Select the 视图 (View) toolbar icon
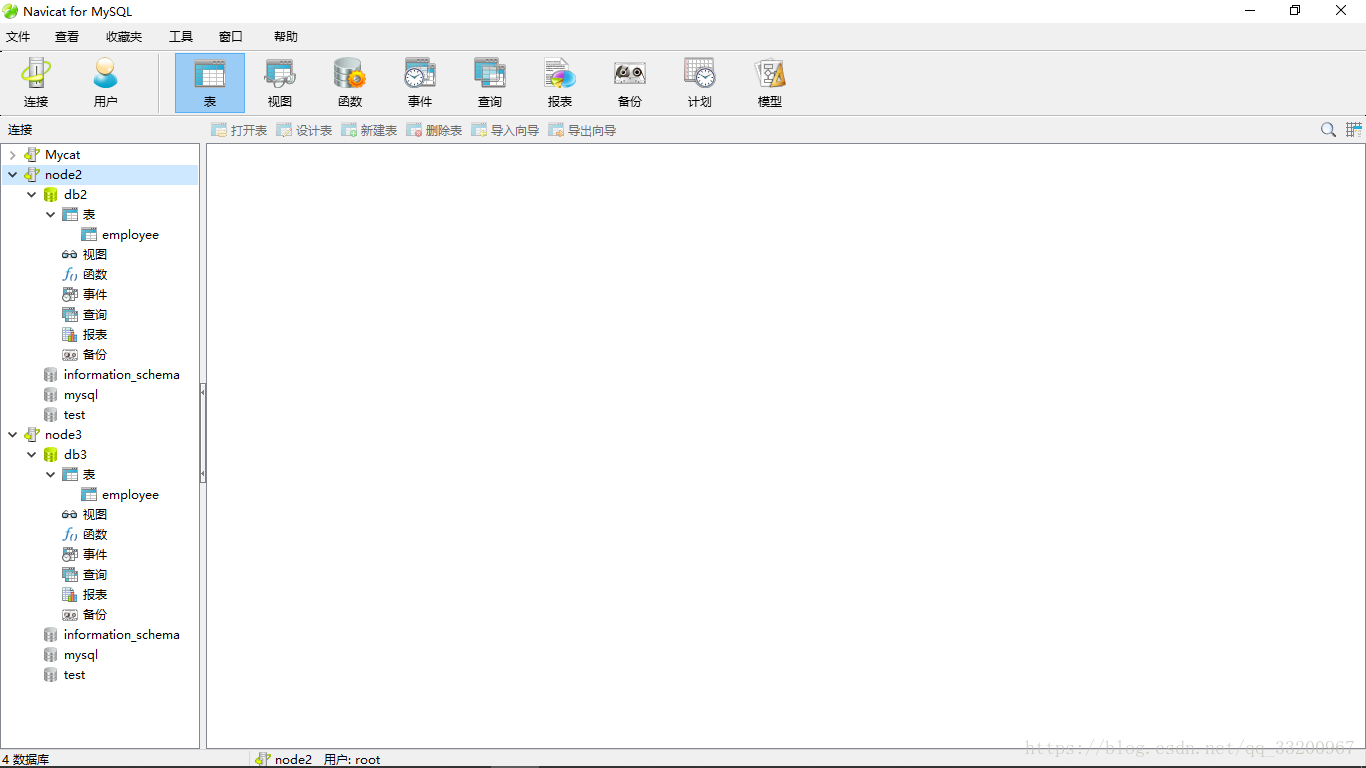 point(280,82)
